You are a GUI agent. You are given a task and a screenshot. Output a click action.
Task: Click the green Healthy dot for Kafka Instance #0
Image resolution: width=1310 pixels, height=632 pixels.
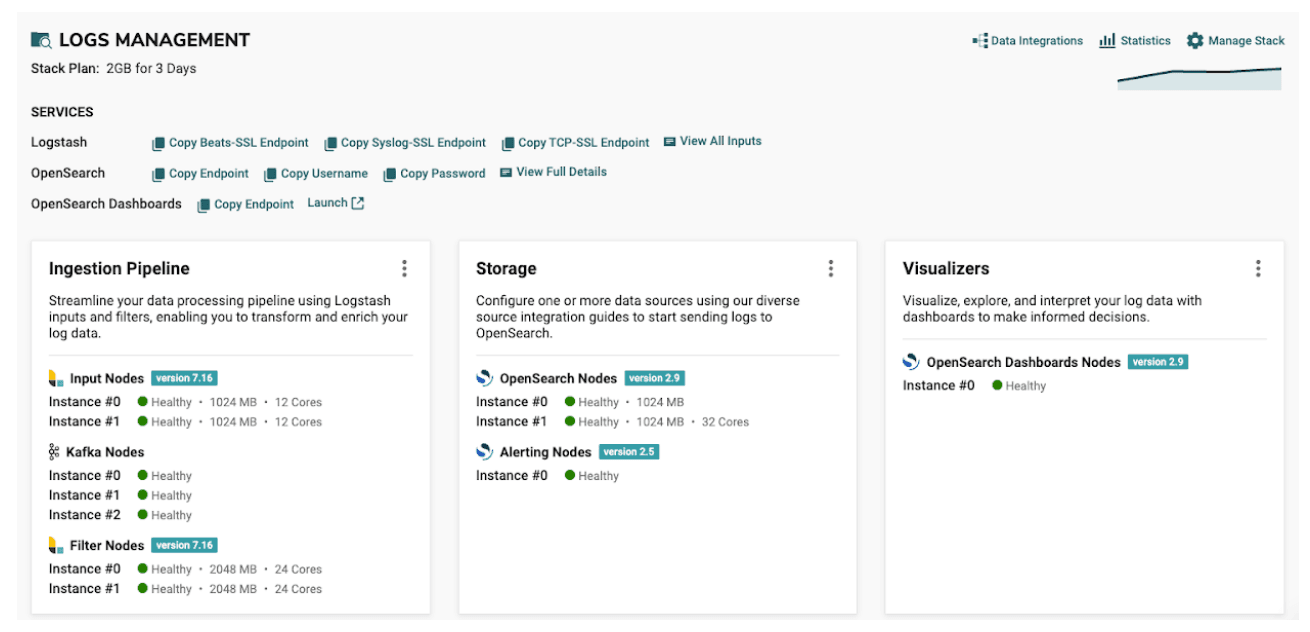coord(143,475)
